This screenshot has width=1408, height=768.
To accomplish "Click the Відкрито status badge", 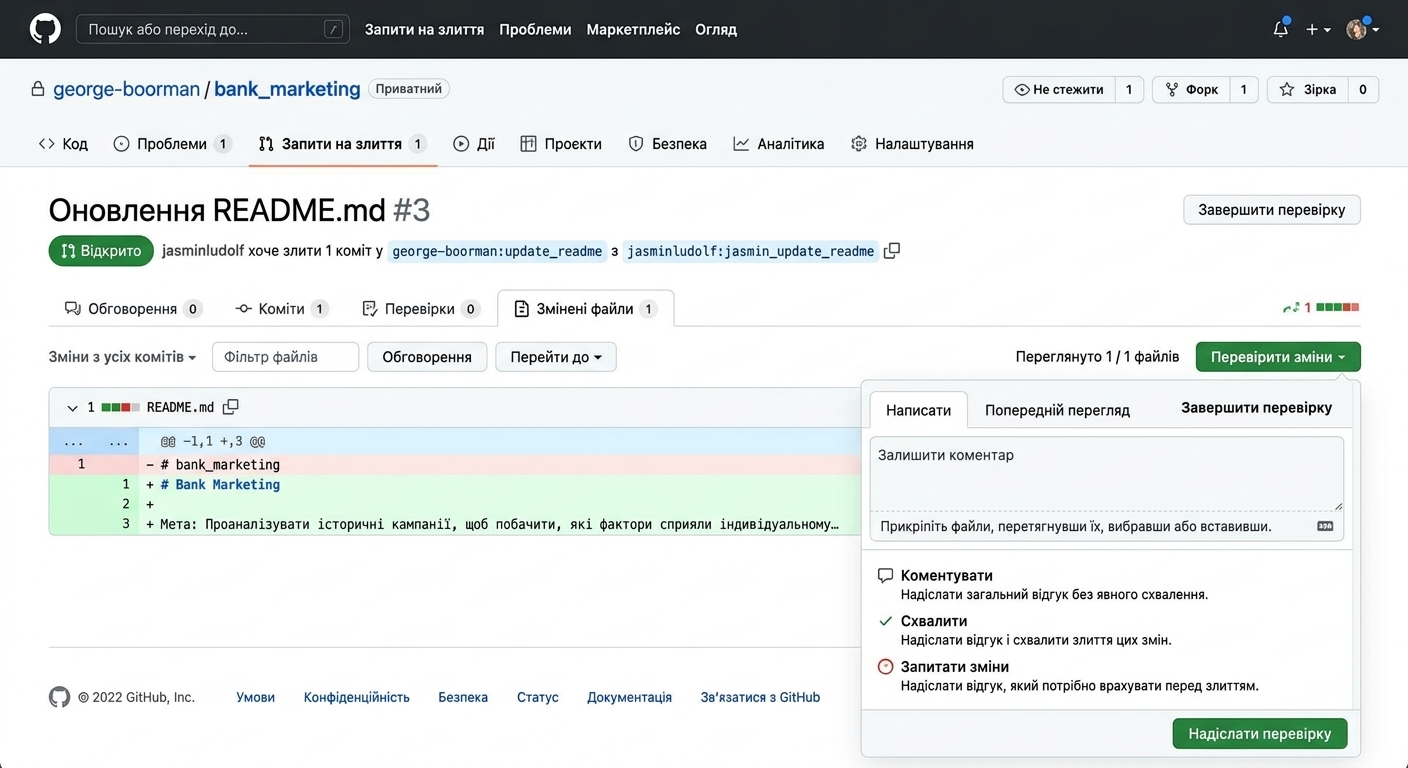I will [x=101, y=251].
